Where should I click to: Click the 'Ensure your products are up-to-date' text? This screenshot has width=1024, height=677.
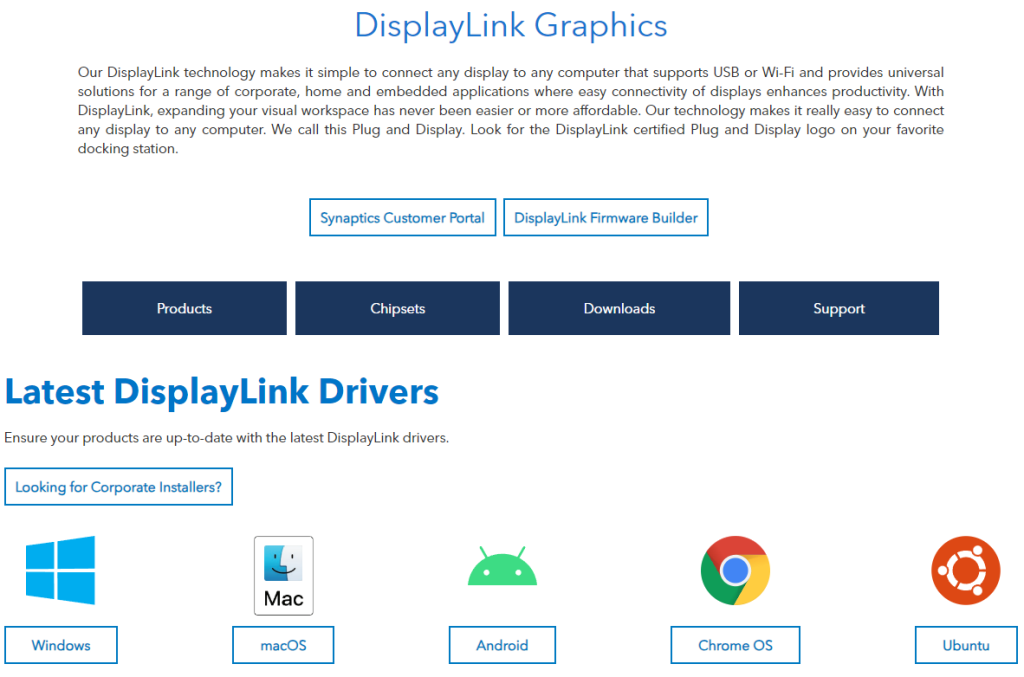click(226, 438)
